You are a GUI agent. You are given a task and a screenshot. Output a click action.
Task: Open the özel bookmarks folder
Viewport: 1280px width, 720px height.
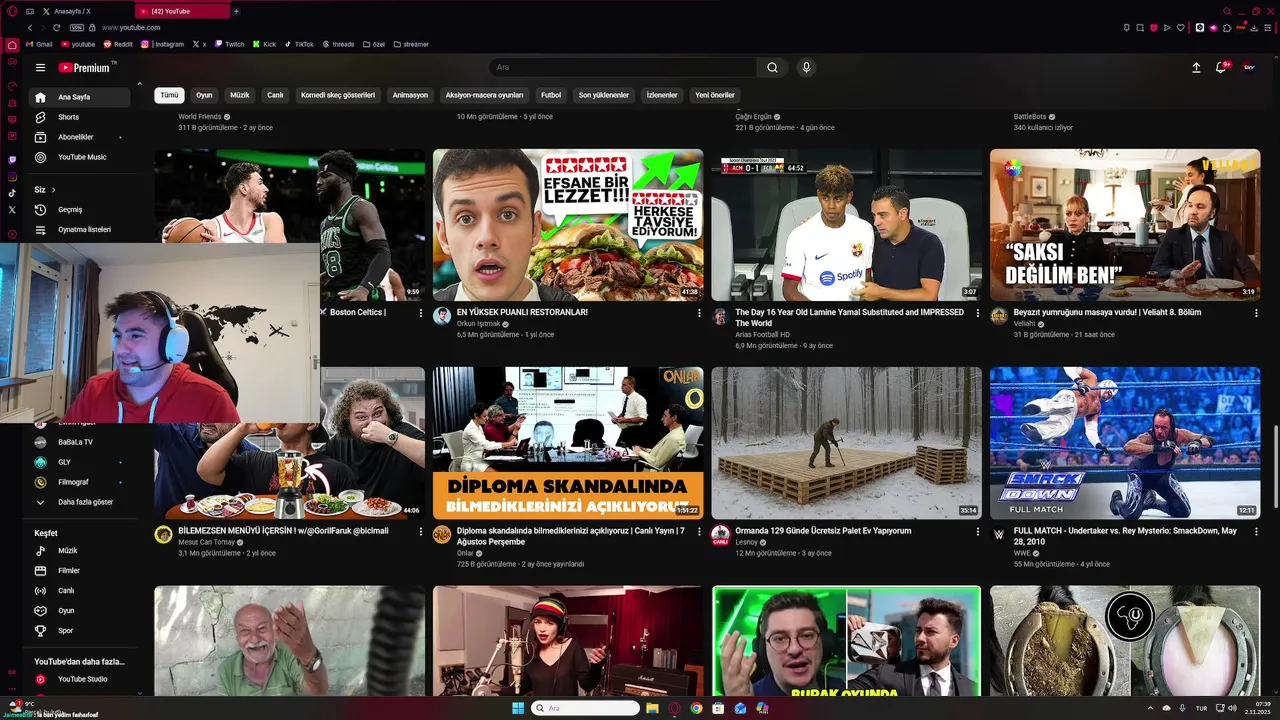374,44
